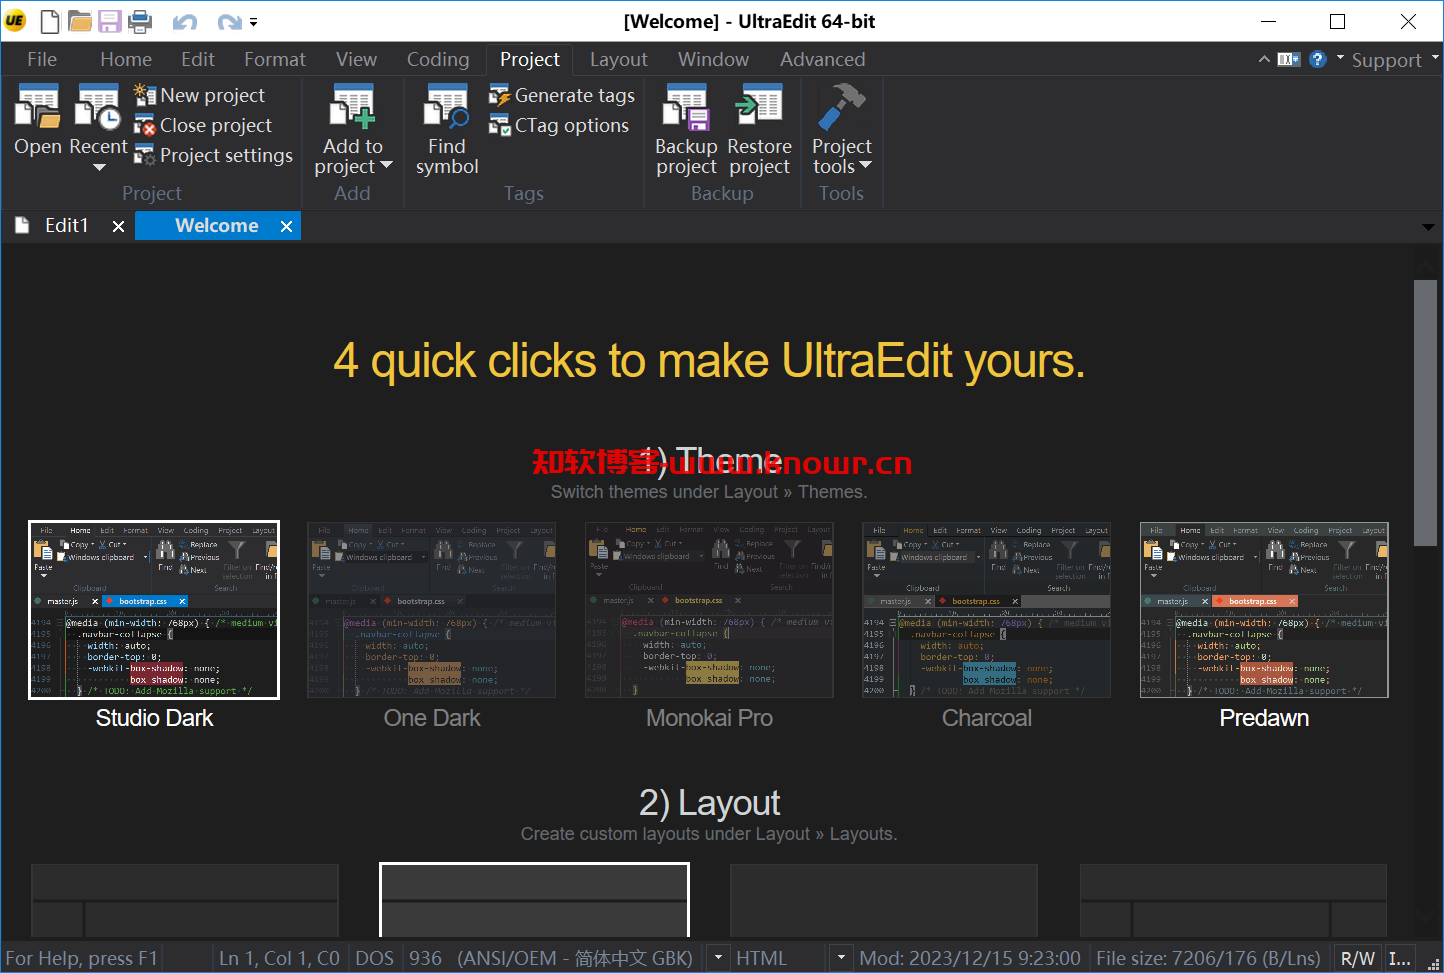The image size is (1444, 973).
Task: Click the File size: 7206/176 status entry
Action: click(x=1208, y=958)
